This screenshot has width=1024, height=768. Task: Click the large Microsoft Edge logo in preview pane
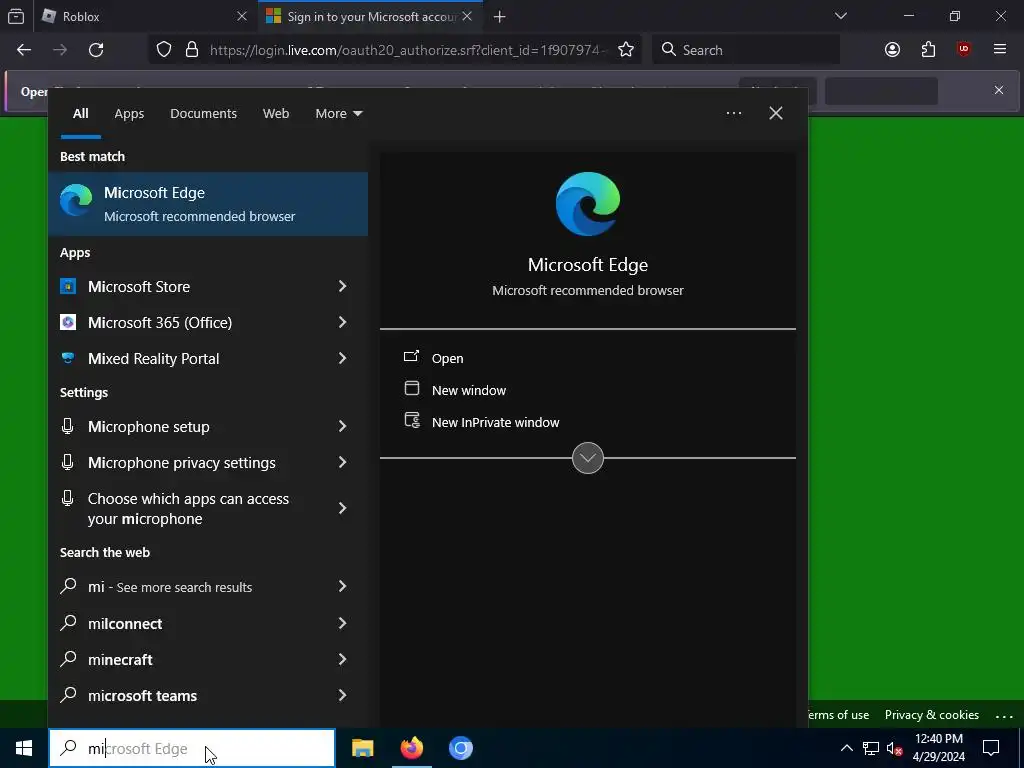point(588,204)
